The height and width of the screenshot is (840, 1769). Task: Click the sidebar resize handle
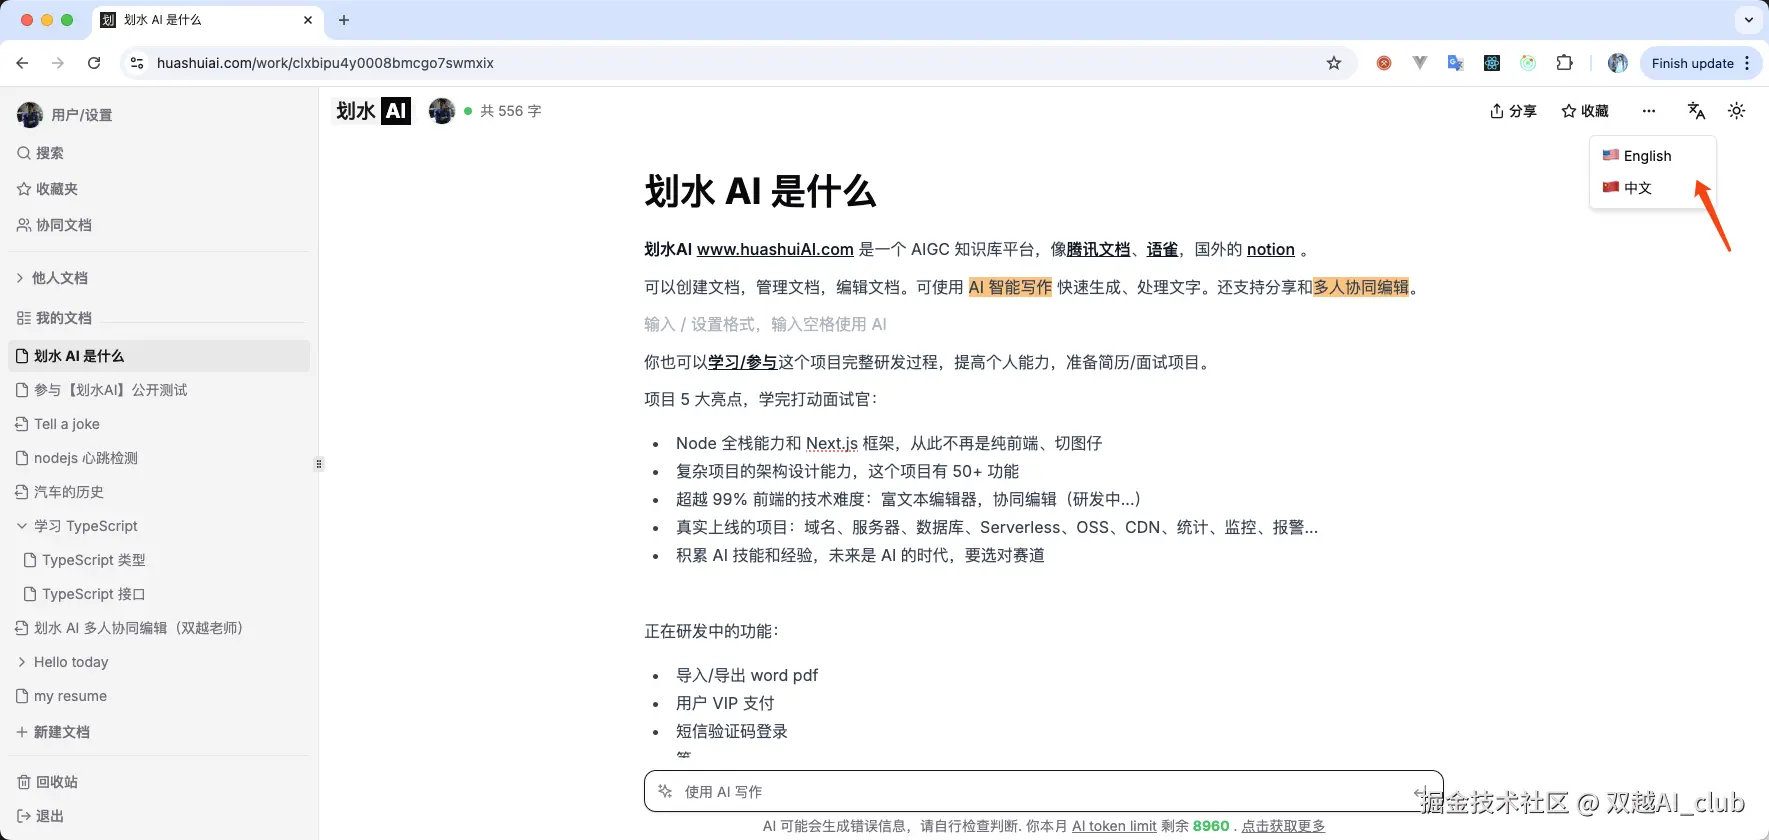[319, 464]
